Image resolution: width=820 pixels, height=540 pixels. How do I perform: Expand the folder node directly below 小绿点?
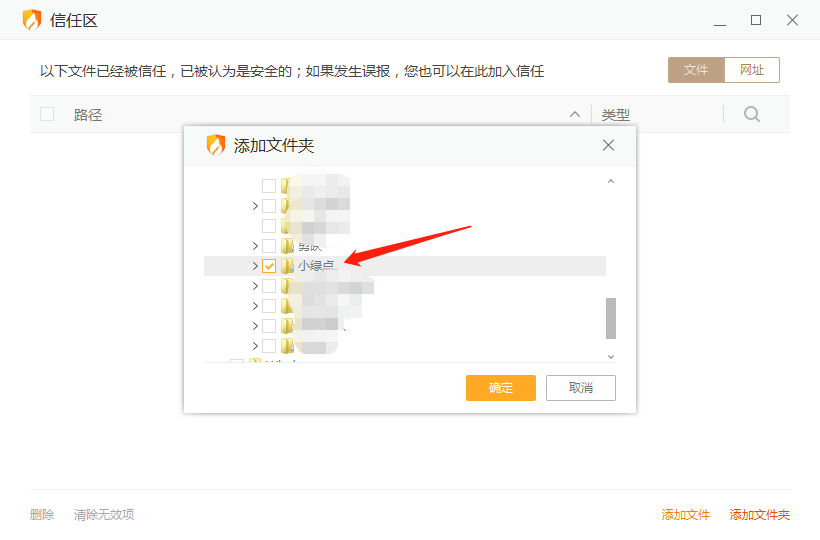click(x=255, y=286)
